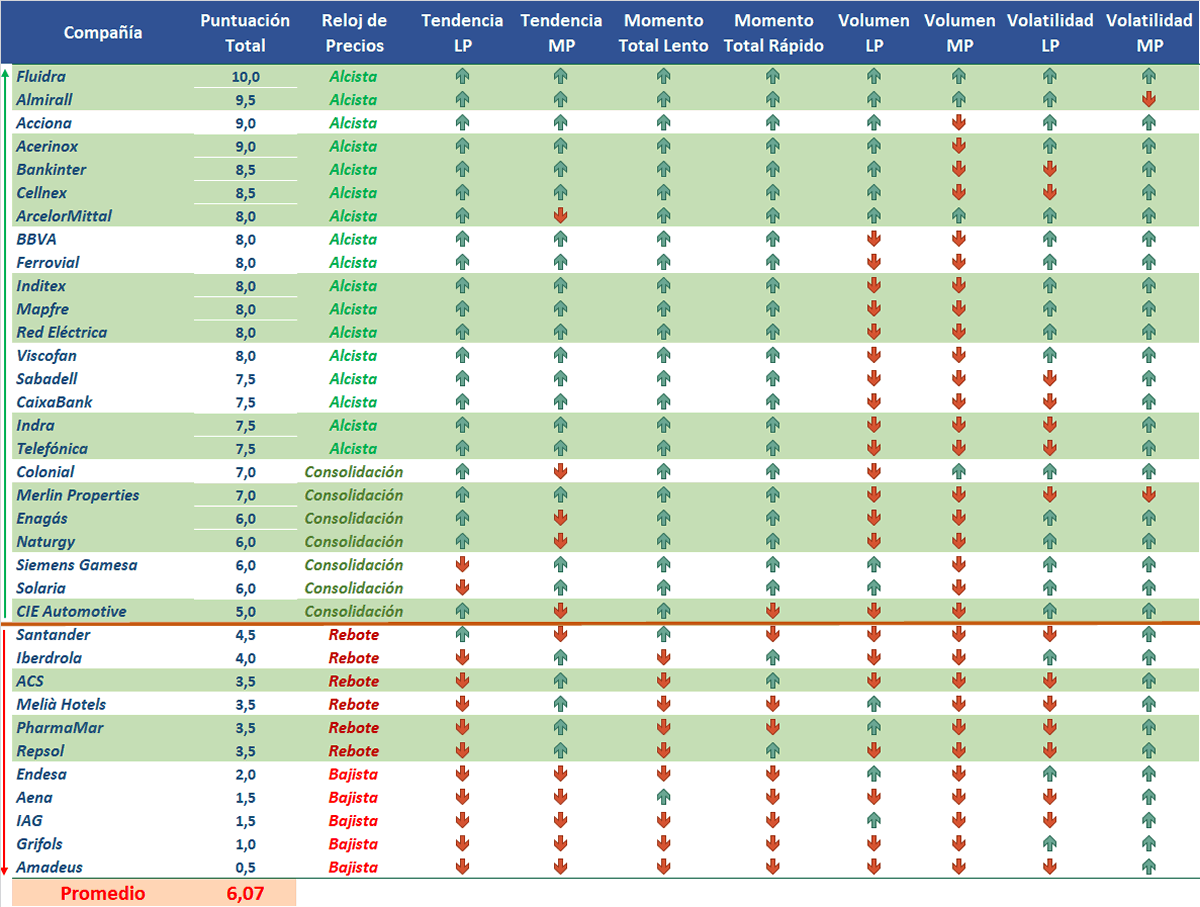Screen dimensions: 1200x907
Task: Click Fluidra's 10,0 total score
Action: click(246, 77)
